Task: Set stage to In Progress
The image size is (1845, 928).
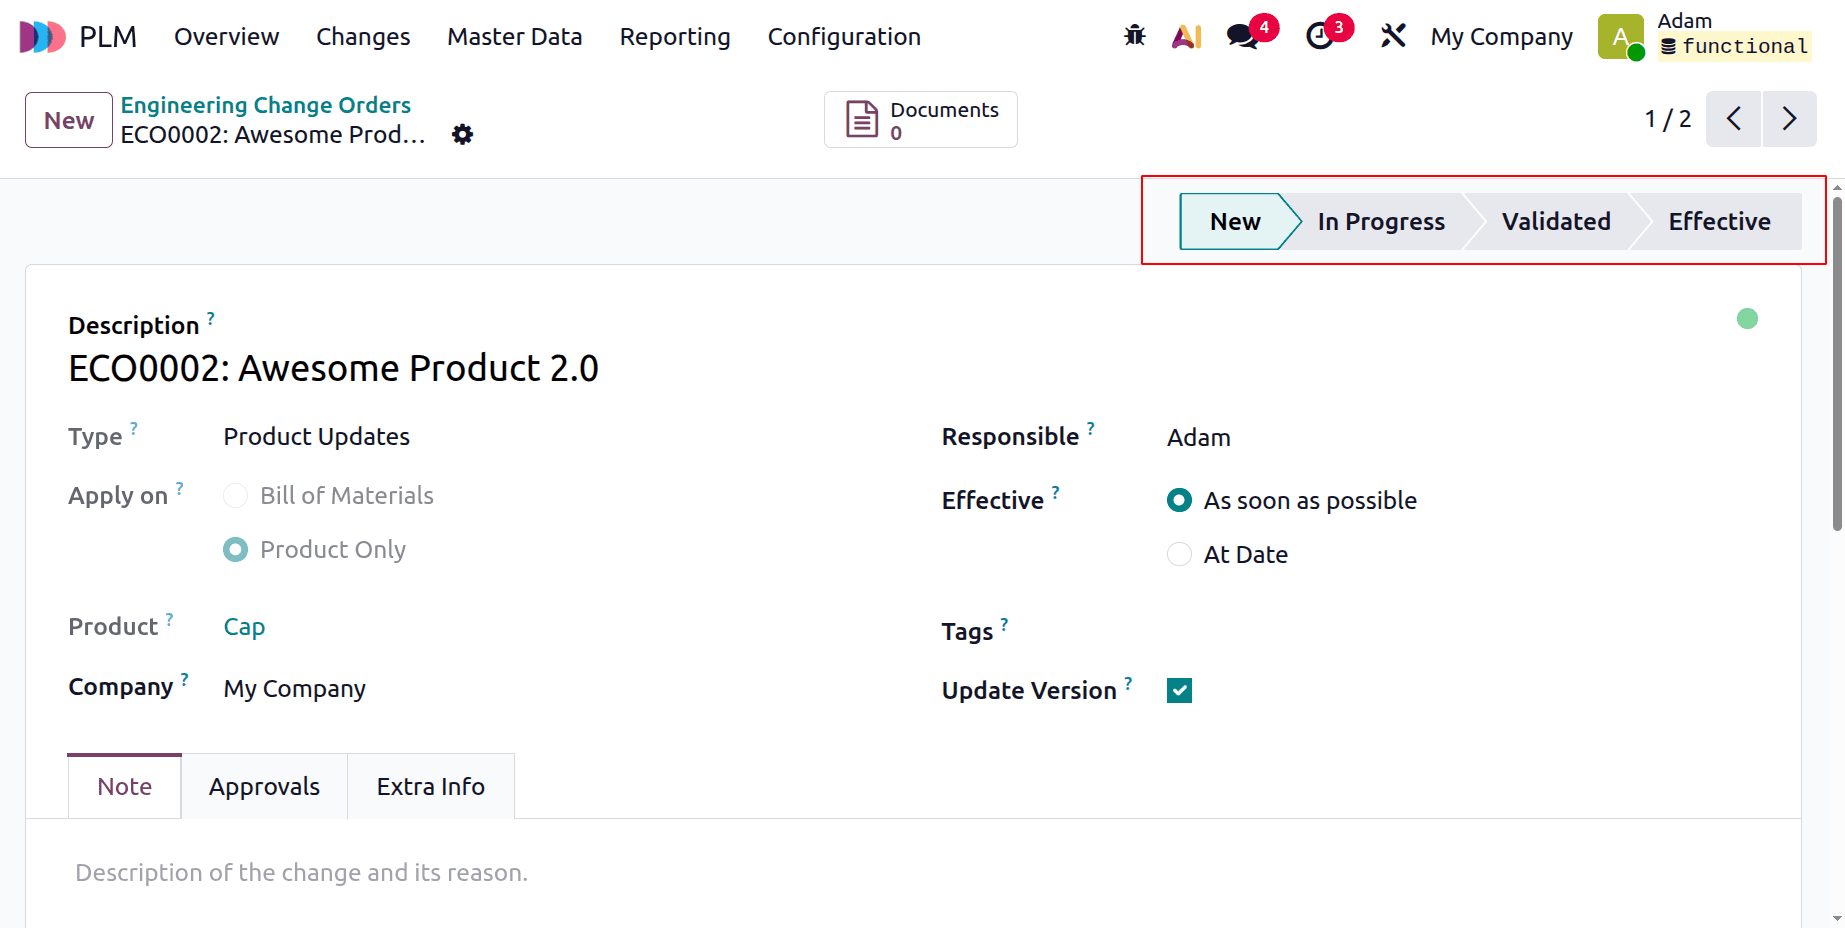Action: coord(1380,222)
